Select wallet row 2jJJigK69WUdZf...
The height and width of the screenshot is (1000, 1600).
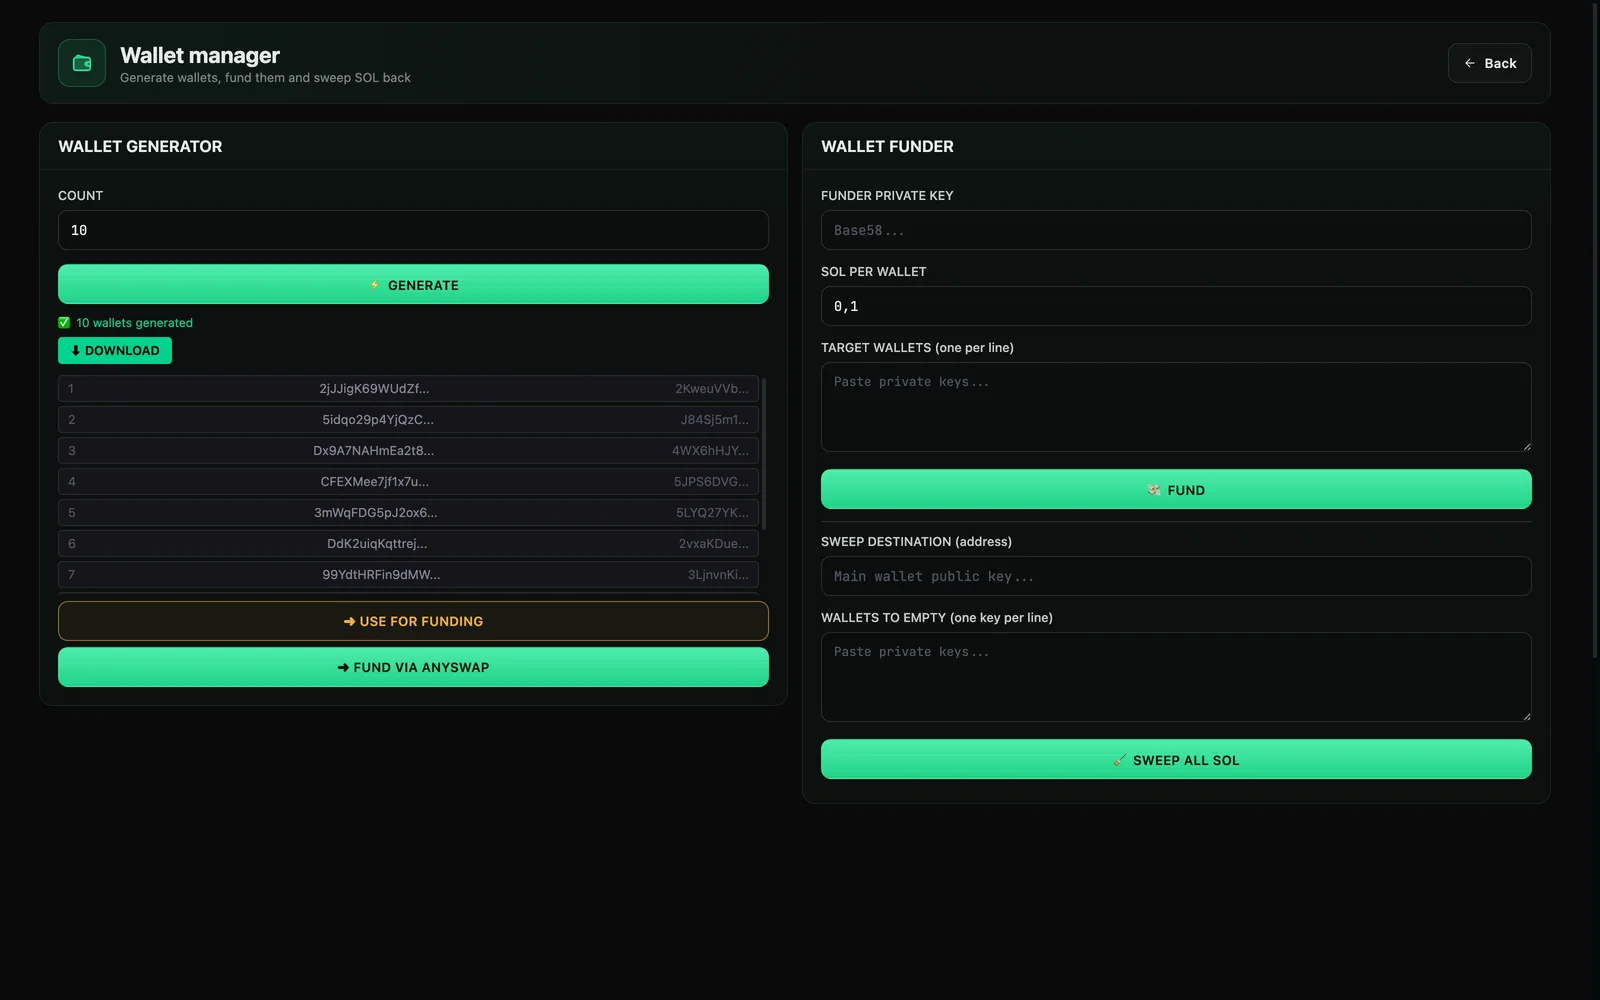408,389
